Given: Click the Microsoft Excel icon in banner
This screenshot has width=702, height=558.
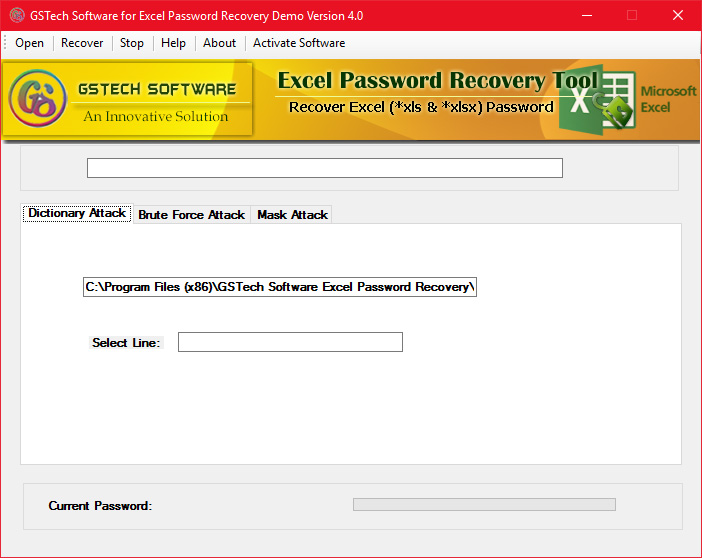Looking at the screenshot, I should coord(598,101).
